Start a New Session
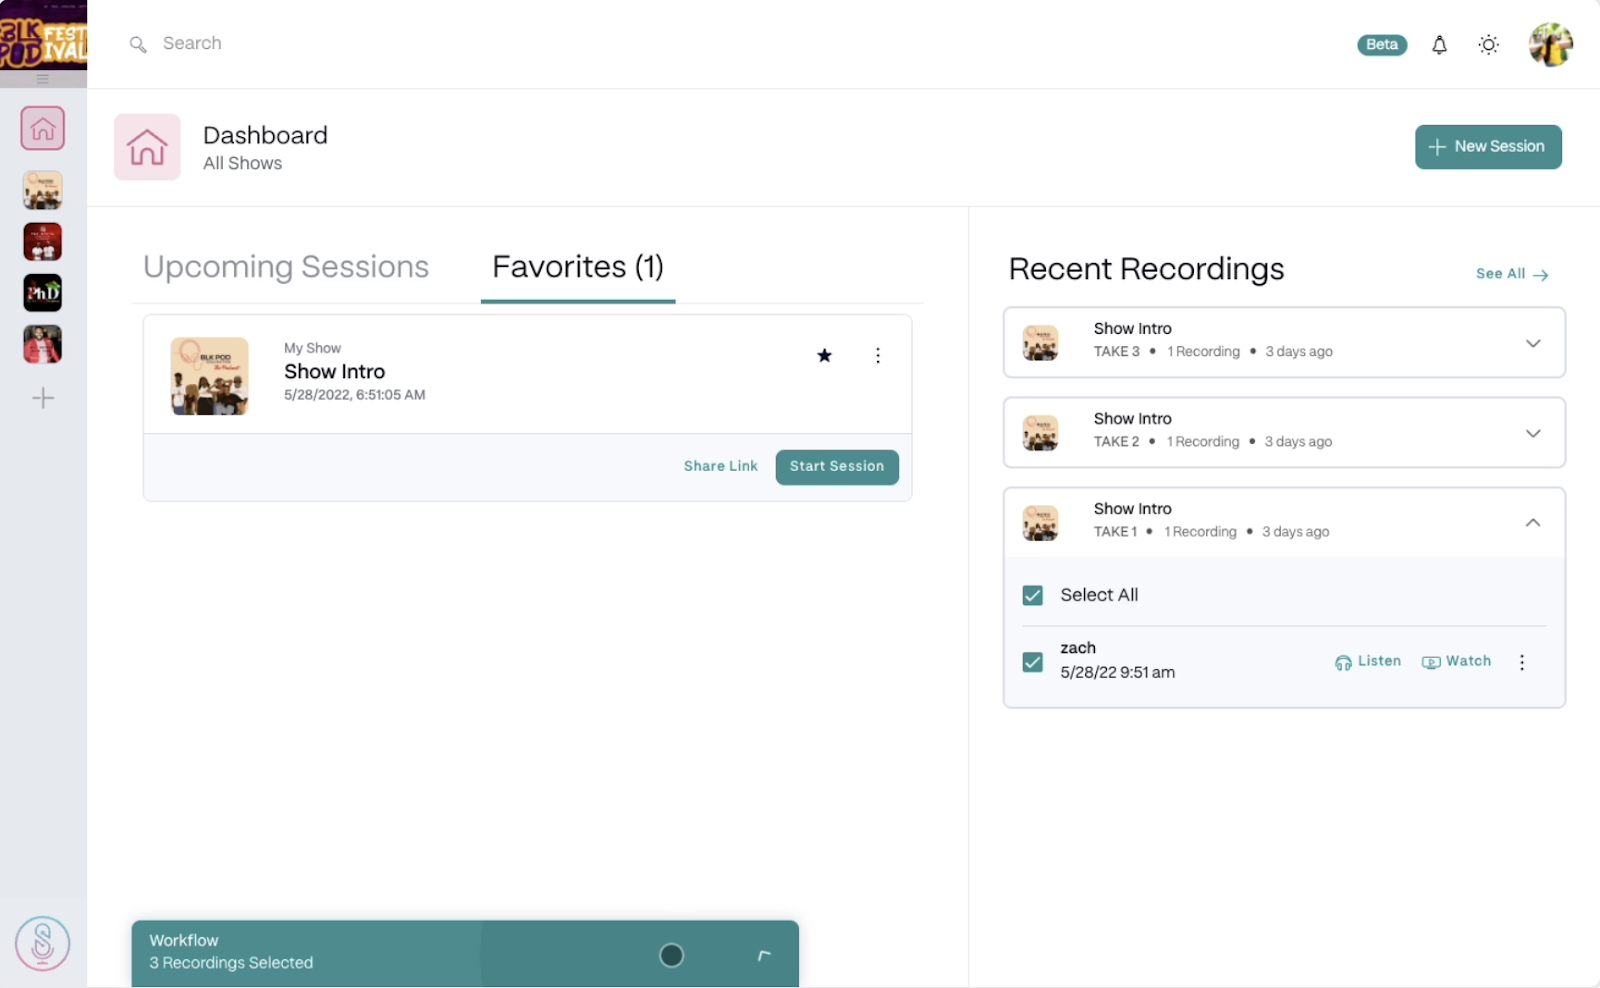This screenshot has width=1600, height=988. 1488,146
